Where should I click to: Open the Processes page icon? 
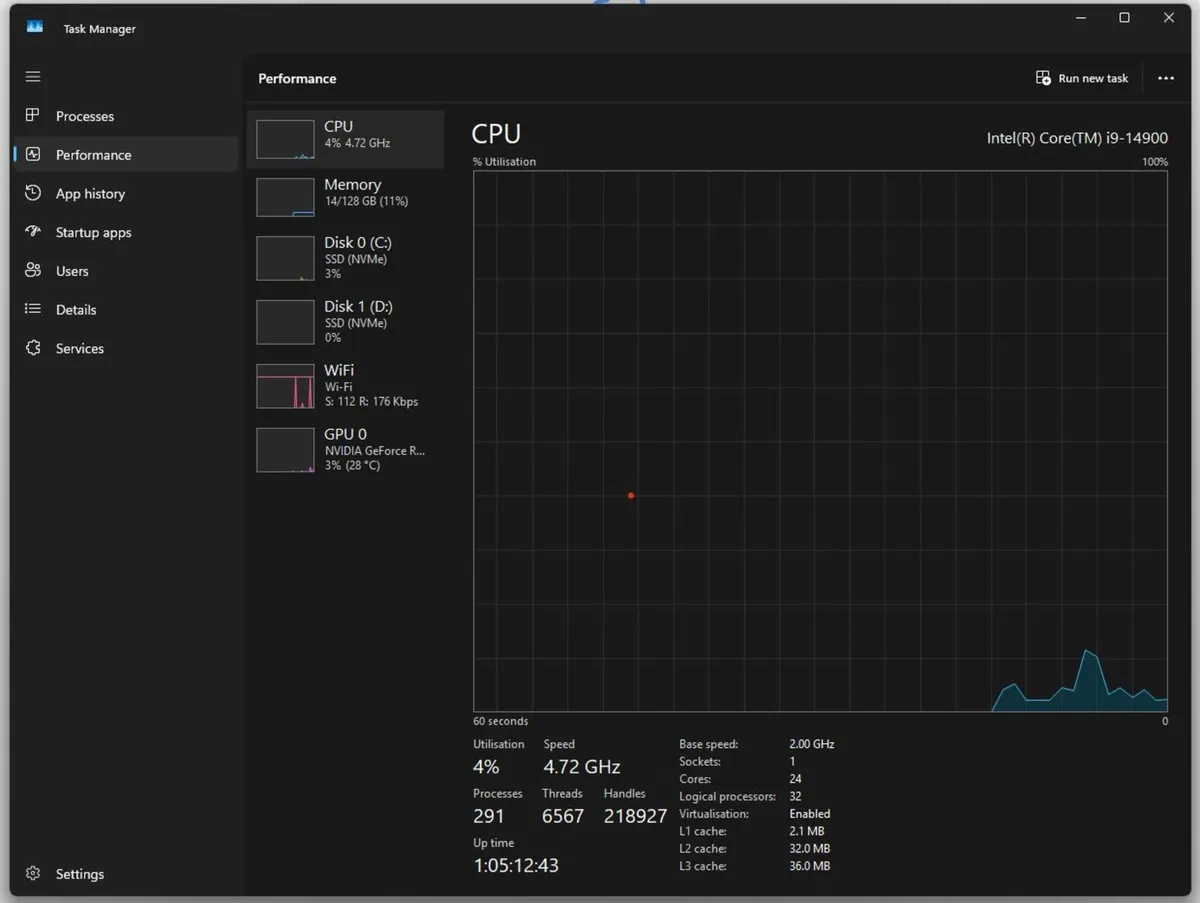[33, 116]
